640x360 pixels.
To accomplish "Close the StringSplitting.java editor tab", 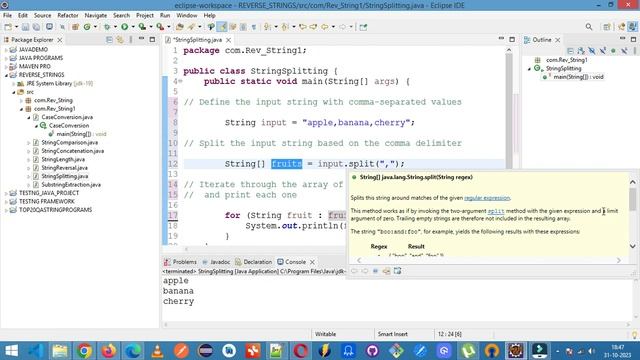I will 229,40.
